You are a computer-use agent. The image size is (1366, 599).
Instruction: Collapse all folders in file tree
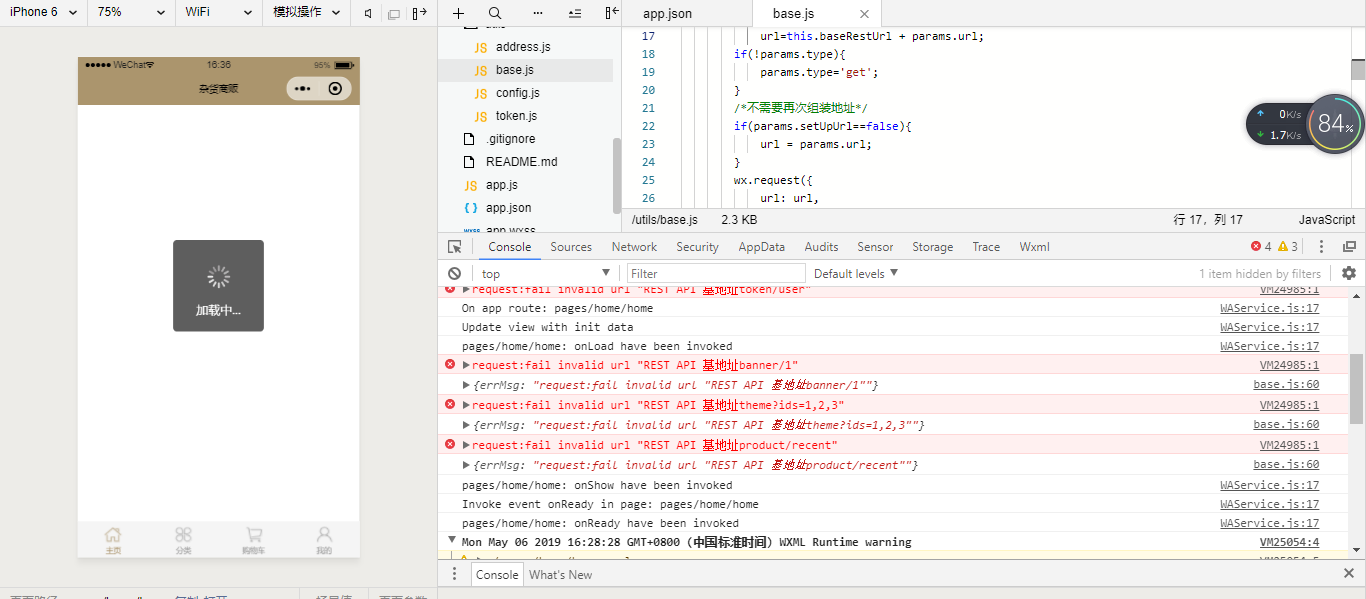coord(574,14)
